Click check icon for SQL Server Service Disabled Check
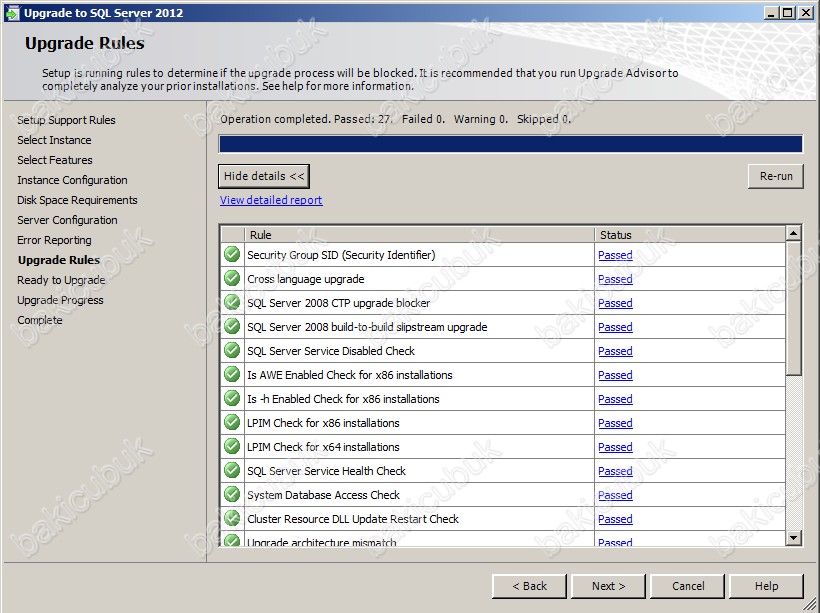 pos(232,350)
